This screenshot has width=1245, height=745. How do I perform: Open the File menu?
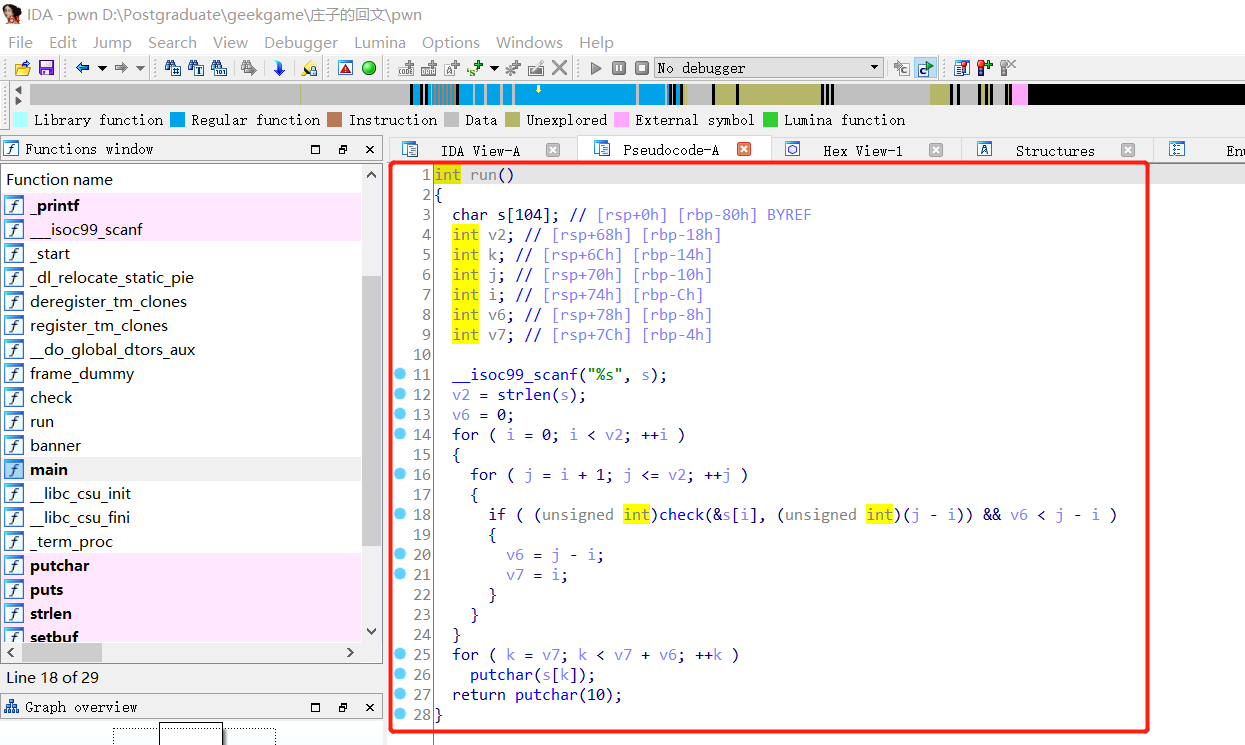(20, 42)
